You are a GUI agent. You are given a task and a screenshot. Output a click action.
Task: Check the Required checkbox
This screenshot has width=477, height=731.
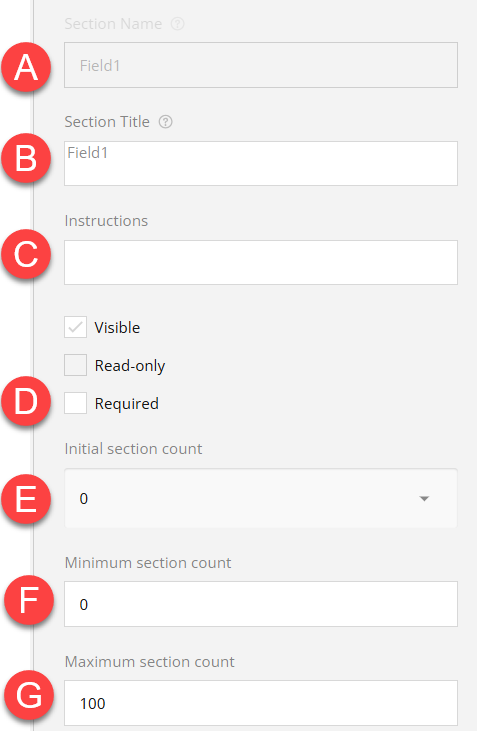76,403
